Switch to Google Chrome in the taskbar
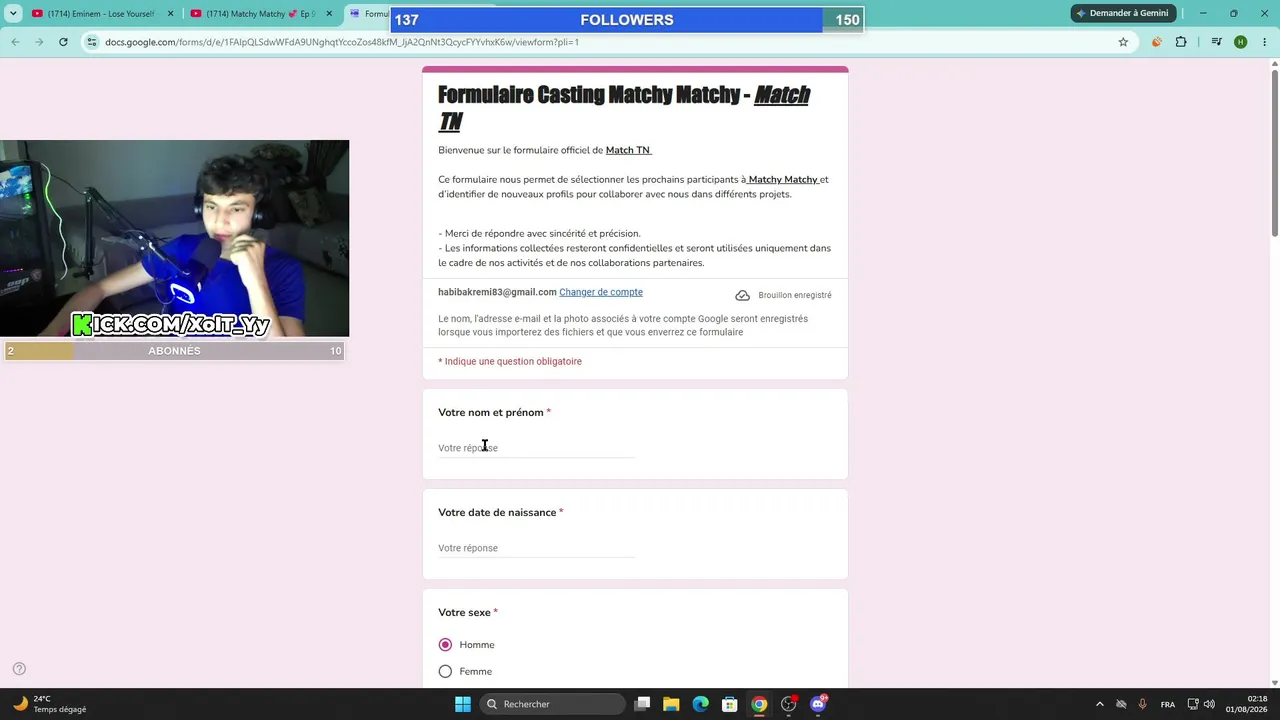 click(759, 704)
